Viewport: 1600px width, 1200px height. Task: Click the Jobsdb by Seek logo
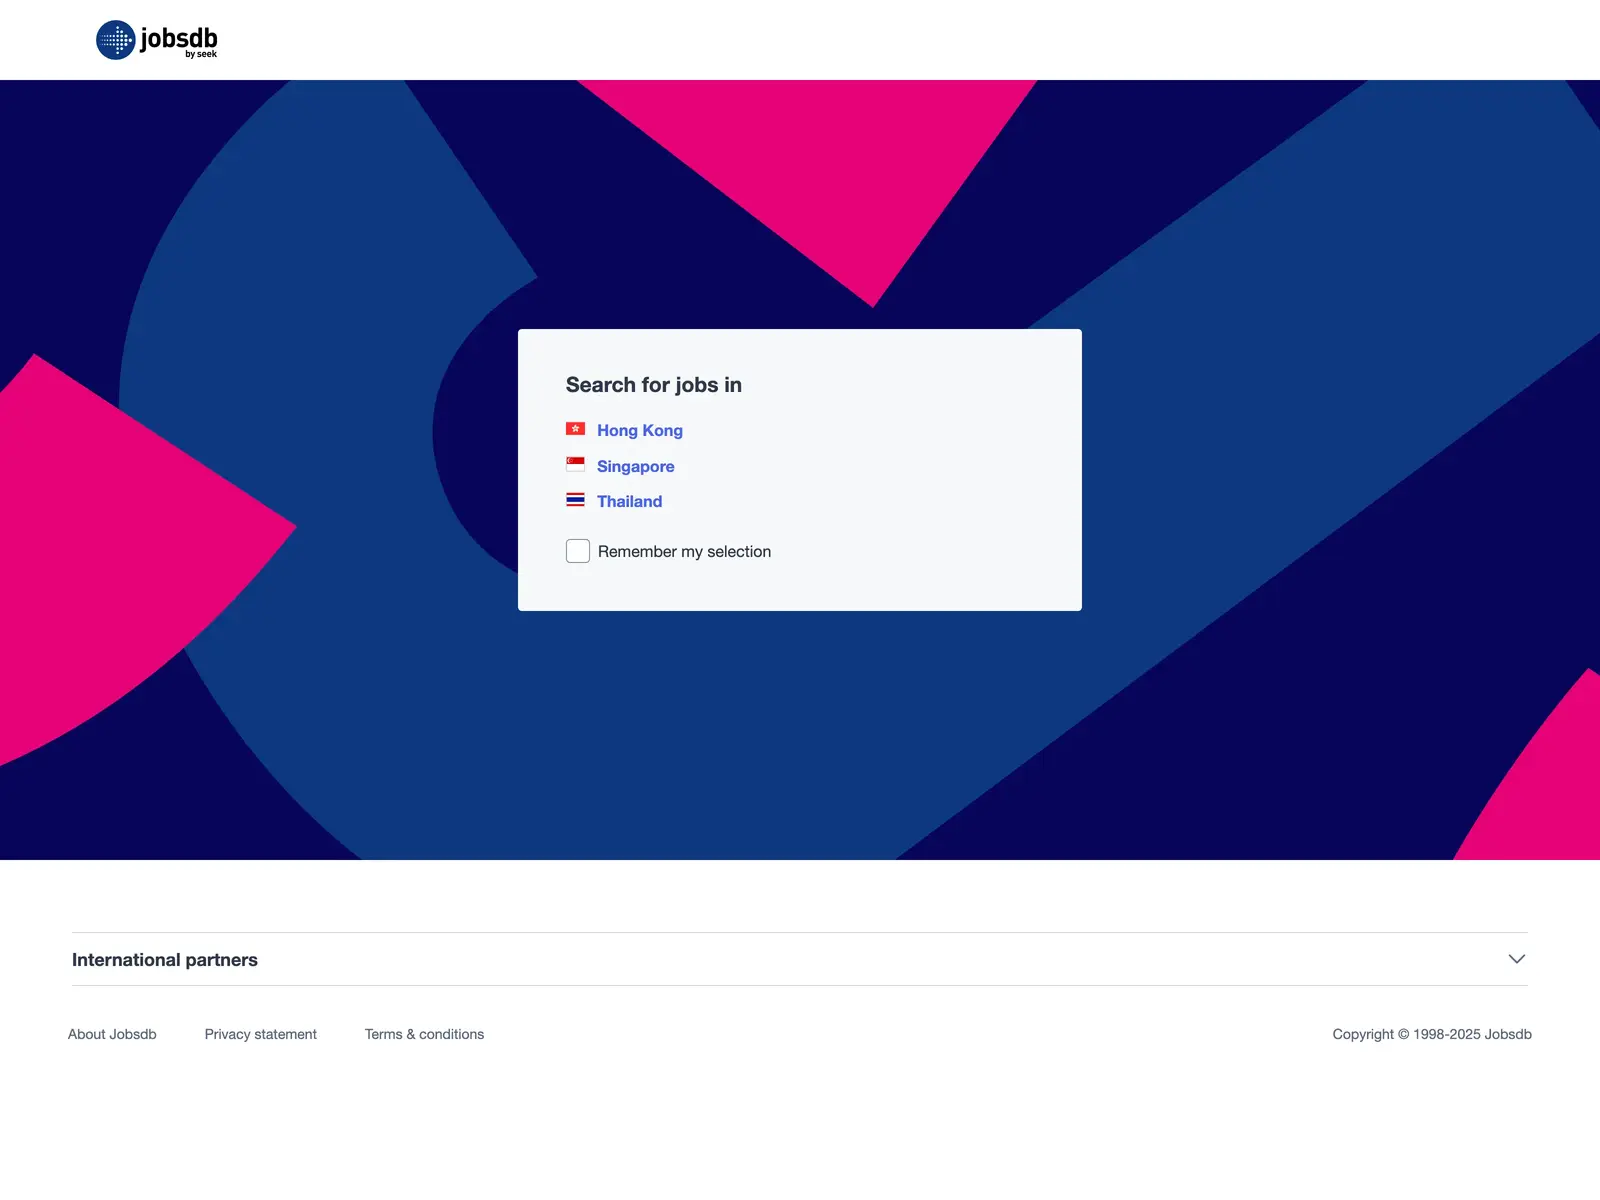(156, 40)
